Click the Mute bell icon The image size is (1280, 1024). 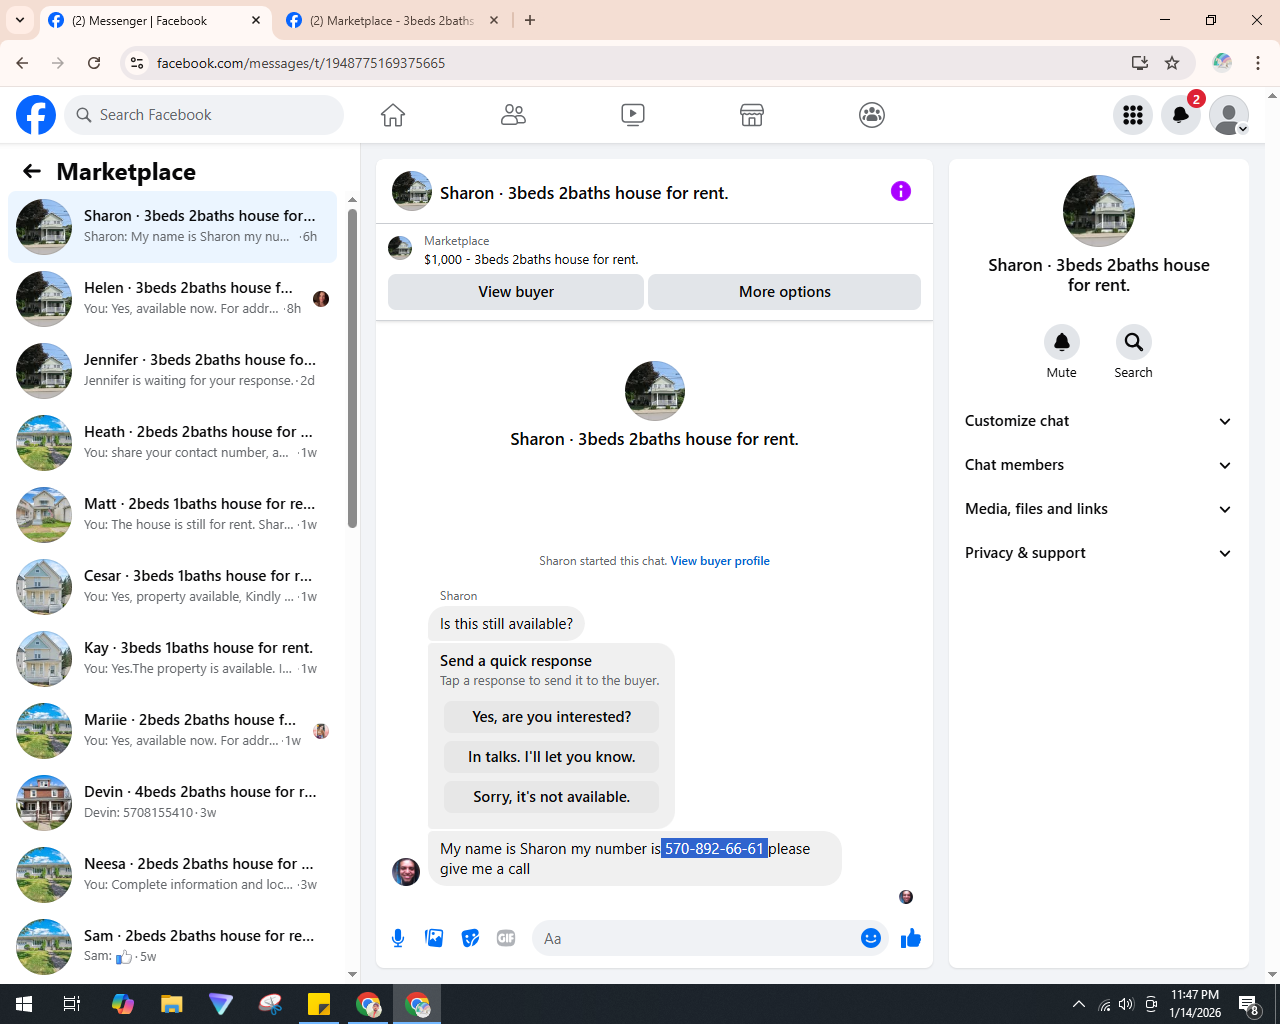tap(1062, 342)
